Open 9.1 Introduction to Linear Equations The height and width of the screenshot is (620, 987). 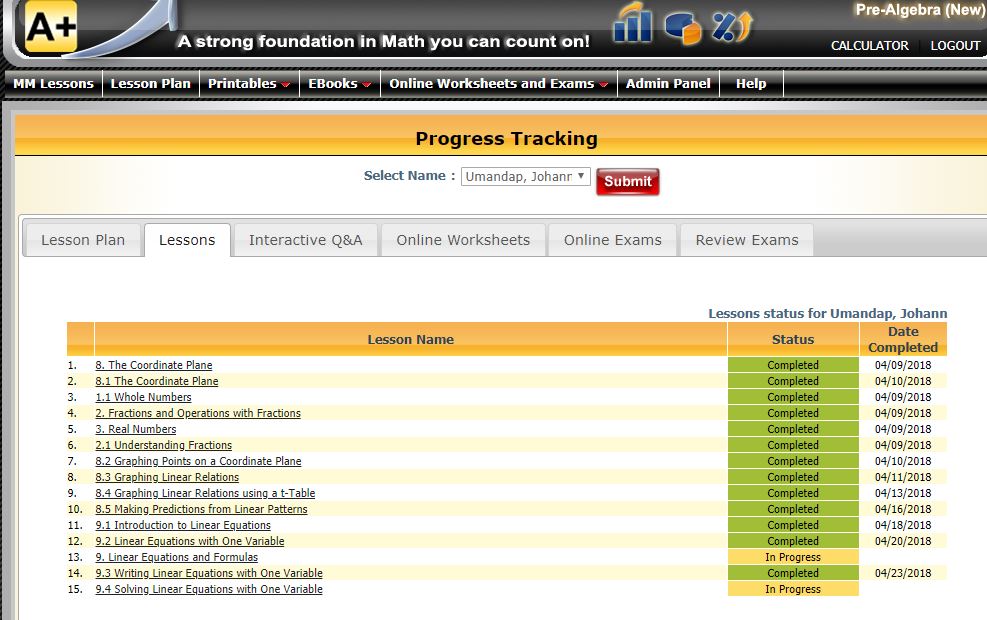(183, 525)
